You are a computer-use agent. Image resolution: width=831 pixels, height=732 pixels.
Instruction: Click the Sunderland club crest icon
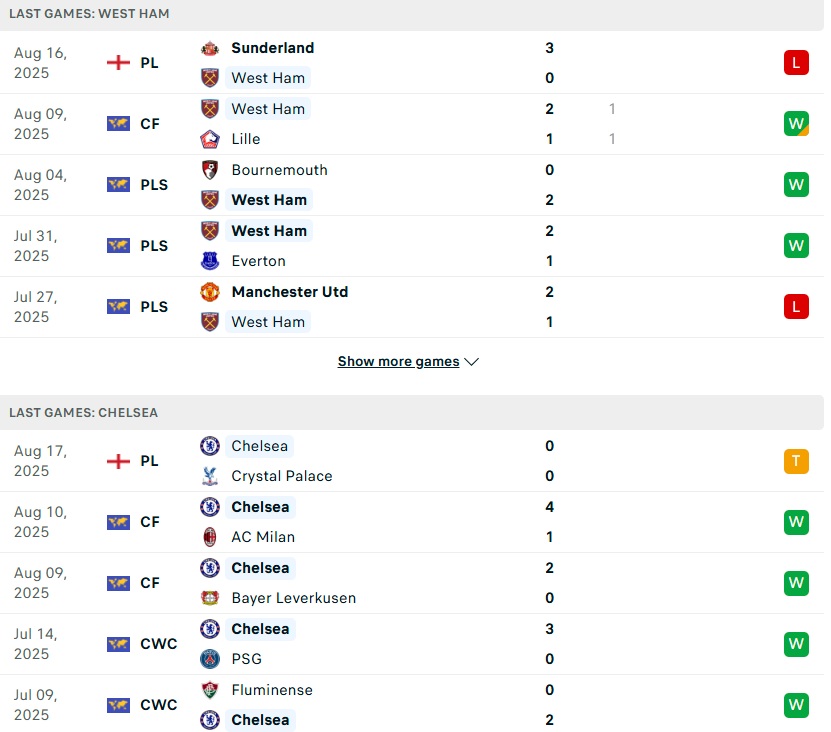pos(210,48)
